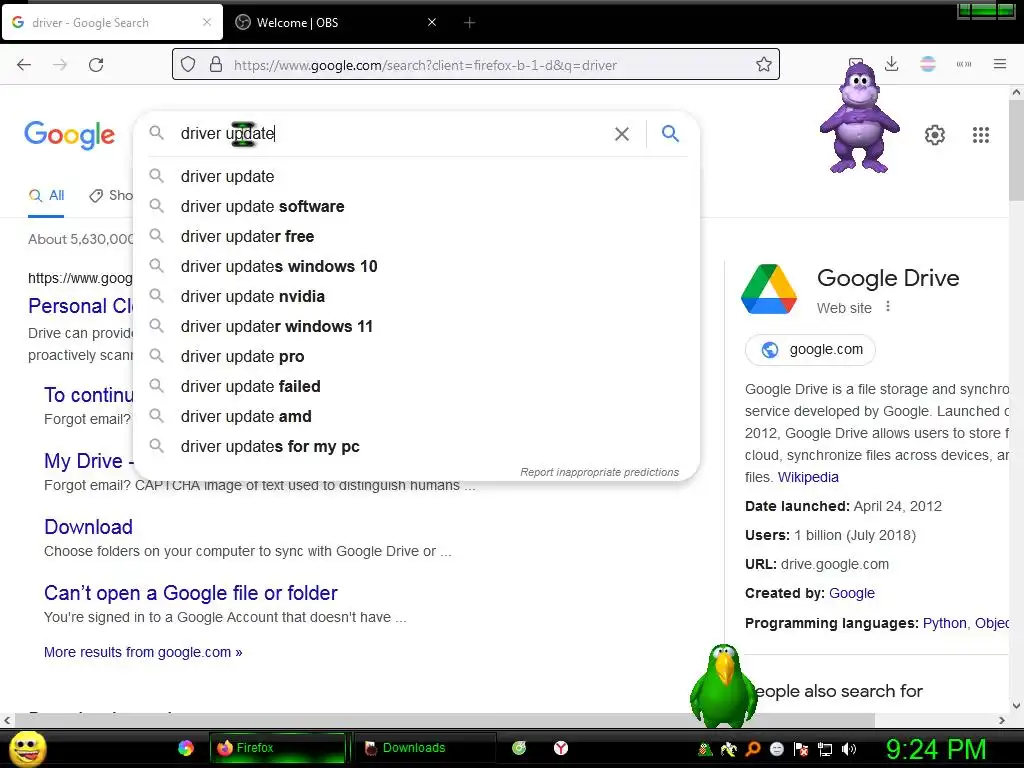Click the scroll down arrow on page
1024x768 pixels.
pyautogui.click(x=1016, y=705)
